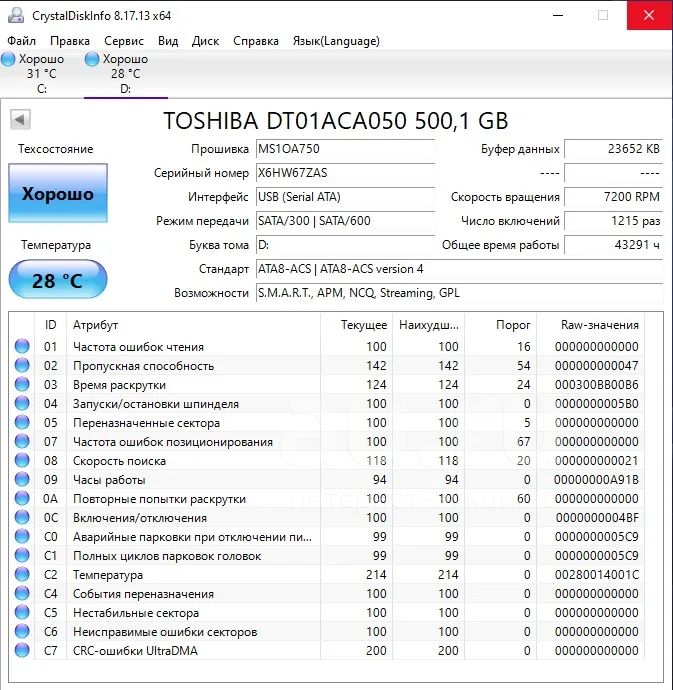Viewport: 673px width, 690px height.
Task: Click the power-on hours value 43291 ч
Action: point(614,245)
